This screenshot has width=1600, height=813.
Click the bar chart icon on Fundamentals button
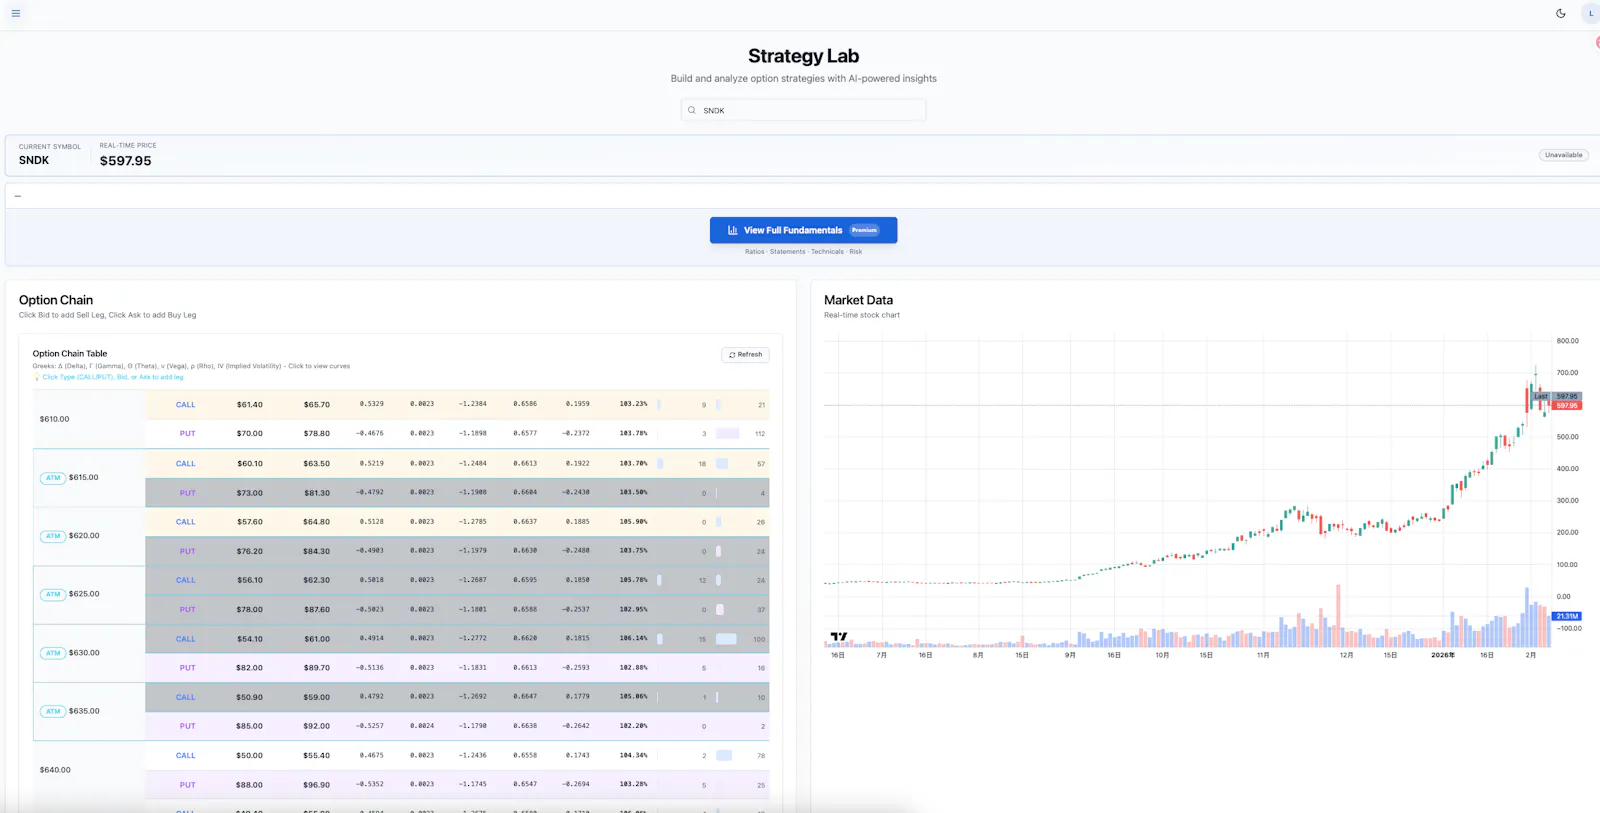[732, 230]
